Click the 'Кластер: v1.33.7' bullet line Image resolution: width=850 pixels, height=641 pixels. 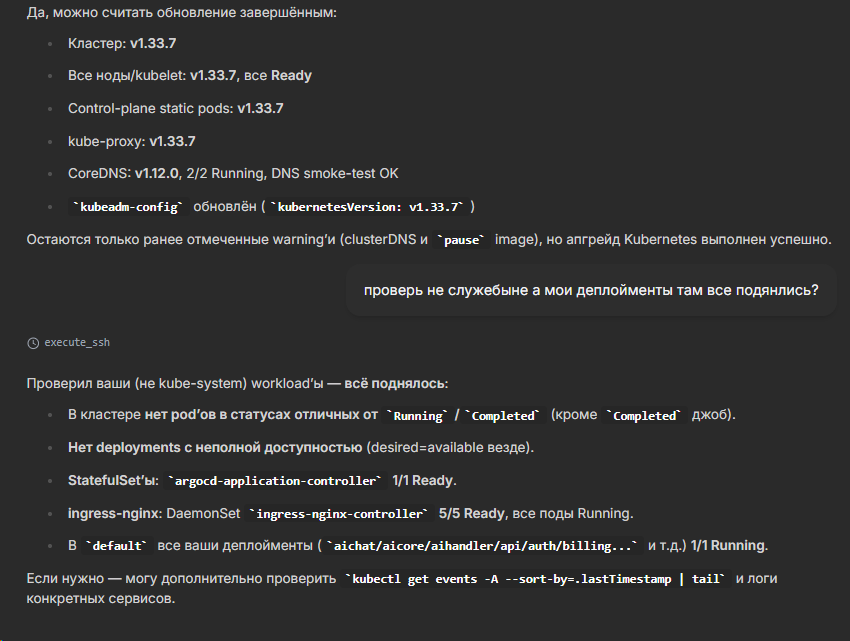(x=122, y=43)
